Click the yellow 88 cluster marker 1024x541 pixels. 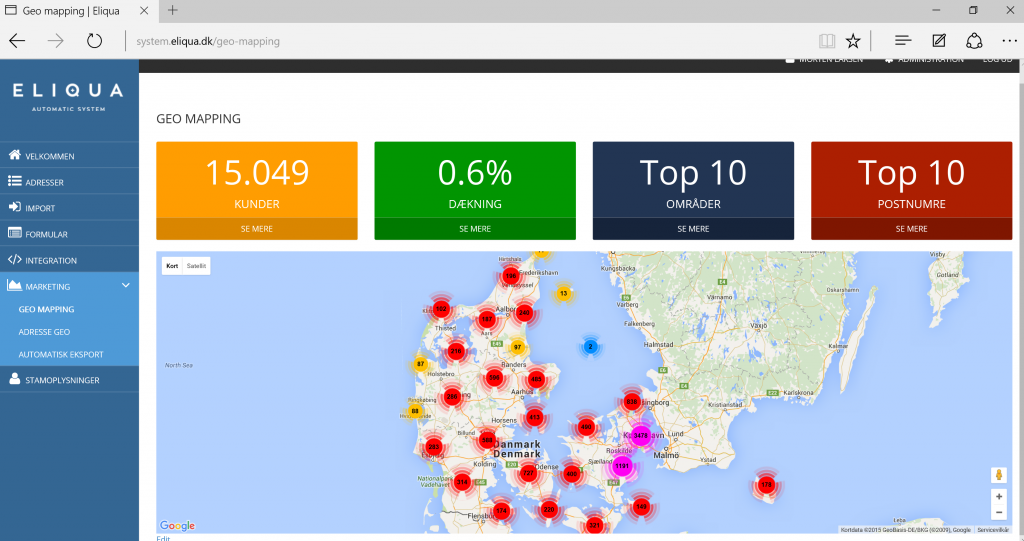(415, 411)
